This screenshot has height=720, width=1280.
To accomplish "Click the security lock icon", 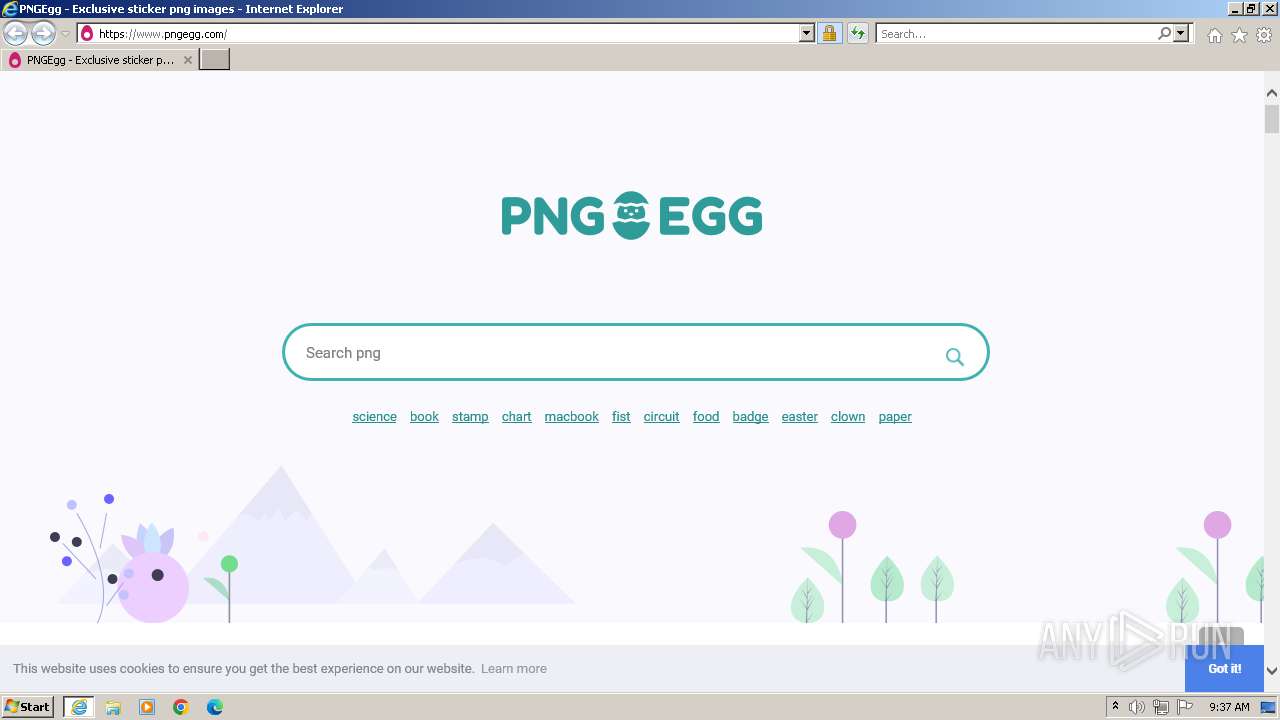I will pos(829,34).
